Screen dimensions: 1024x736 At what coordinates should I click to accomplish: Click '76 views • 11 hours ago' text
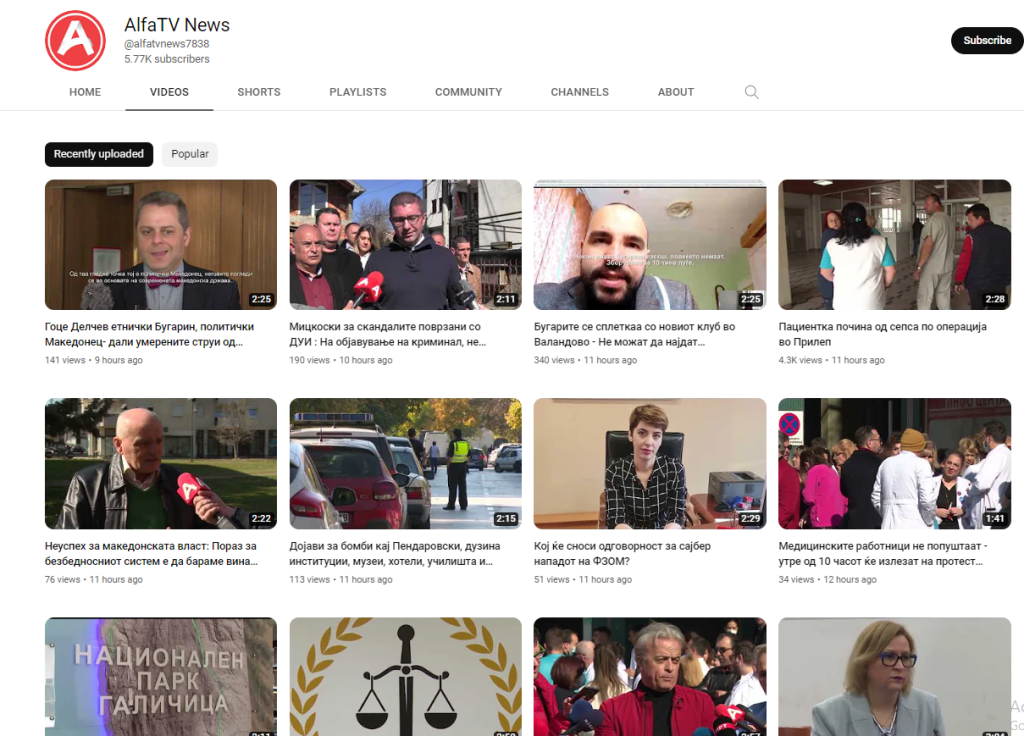pos(93,579)
